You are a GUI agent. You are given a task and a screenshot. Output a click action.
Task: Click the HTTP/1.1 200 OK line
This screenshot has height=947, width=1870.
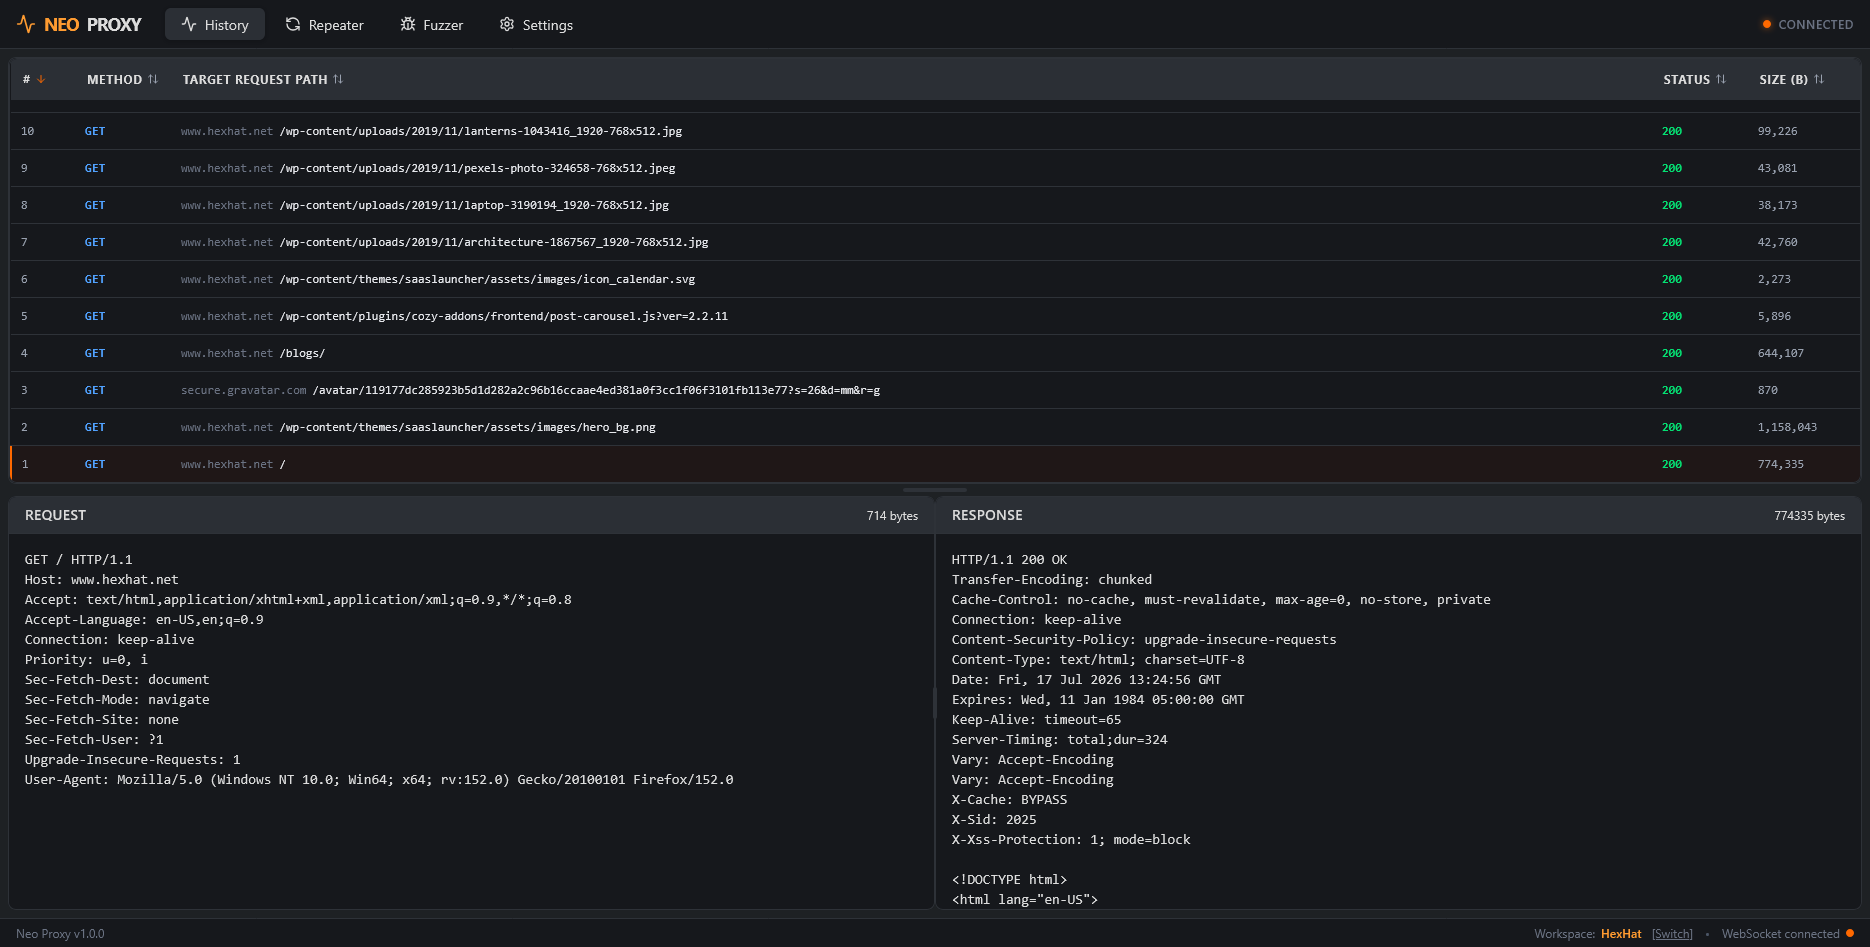click(x=1009, y=560)
